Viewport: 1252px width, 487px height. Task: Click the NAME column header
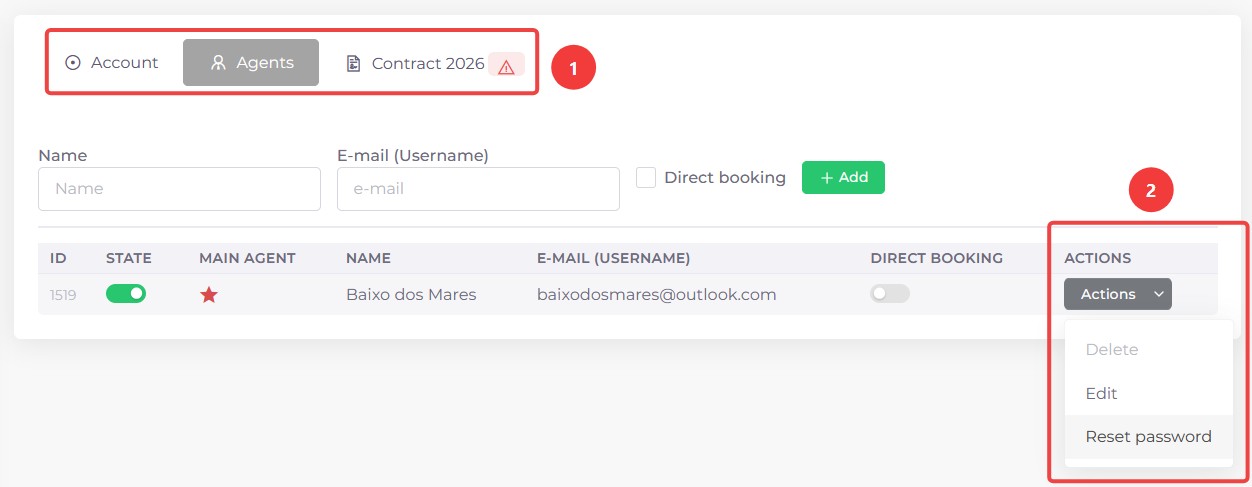pos(368,258)
